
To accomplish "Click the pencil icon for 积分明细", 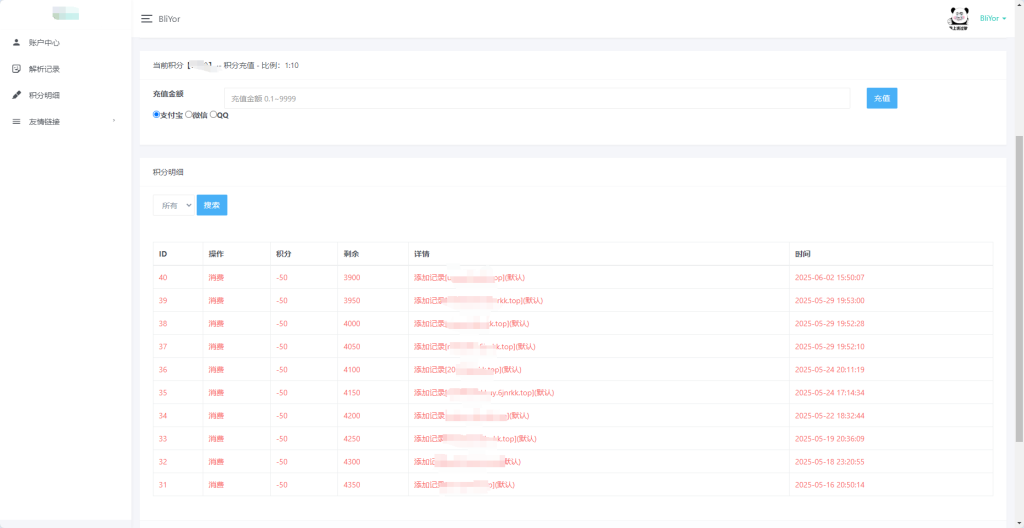I will coord(16,95).
